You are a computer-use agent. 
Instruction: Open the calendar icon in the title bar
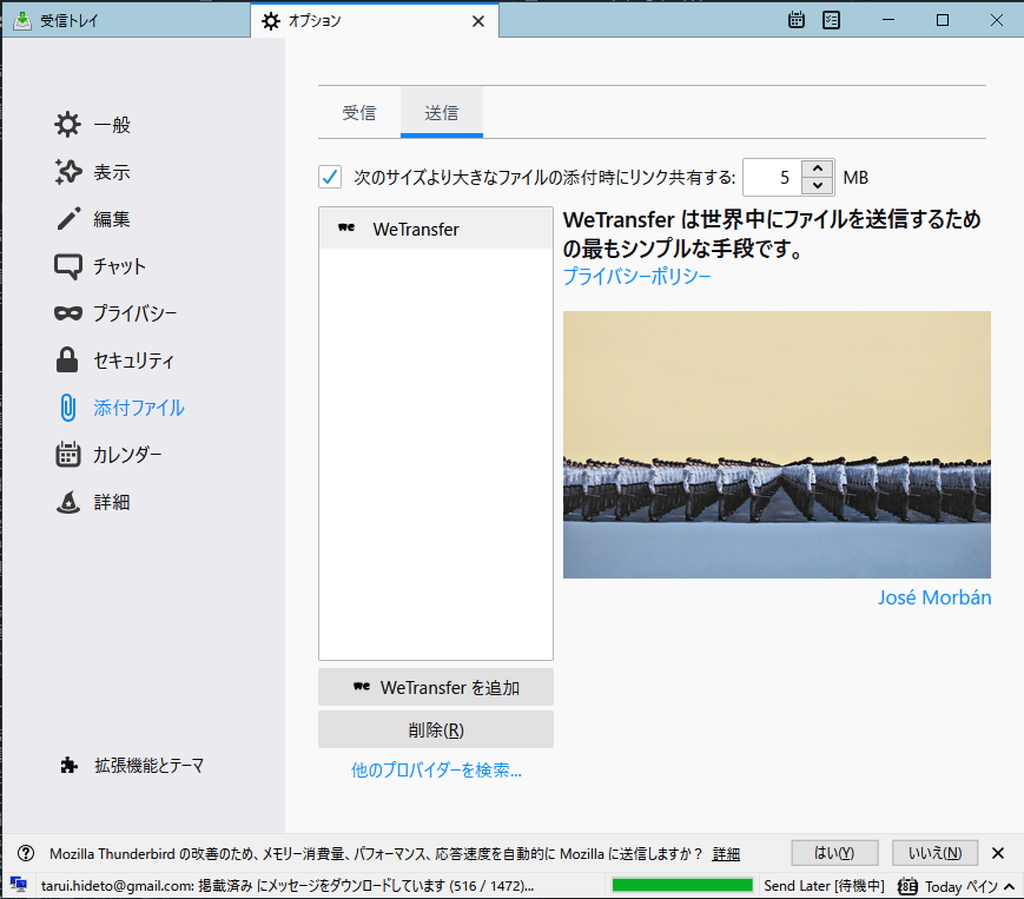click(796, 20)
